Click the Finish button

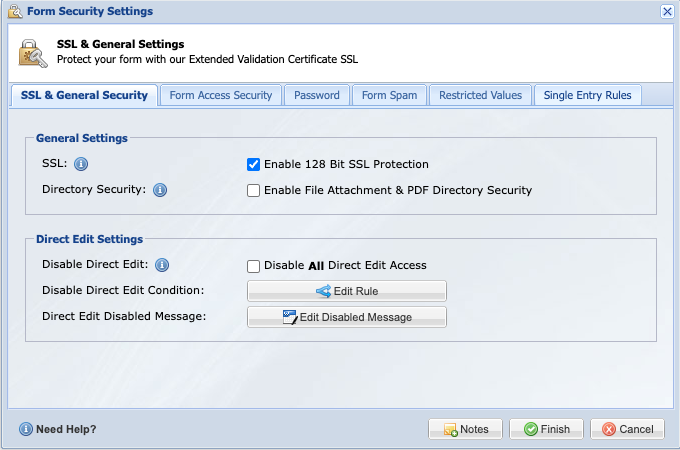[546, 429]
